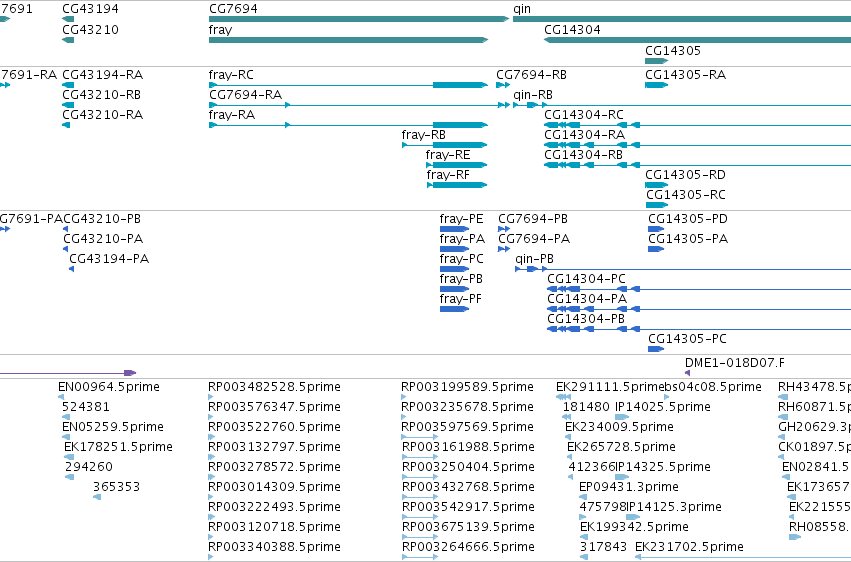Select the EP09431.3prime EST label
The height and width of the screenshot is (562, 851).
point(629,487)
